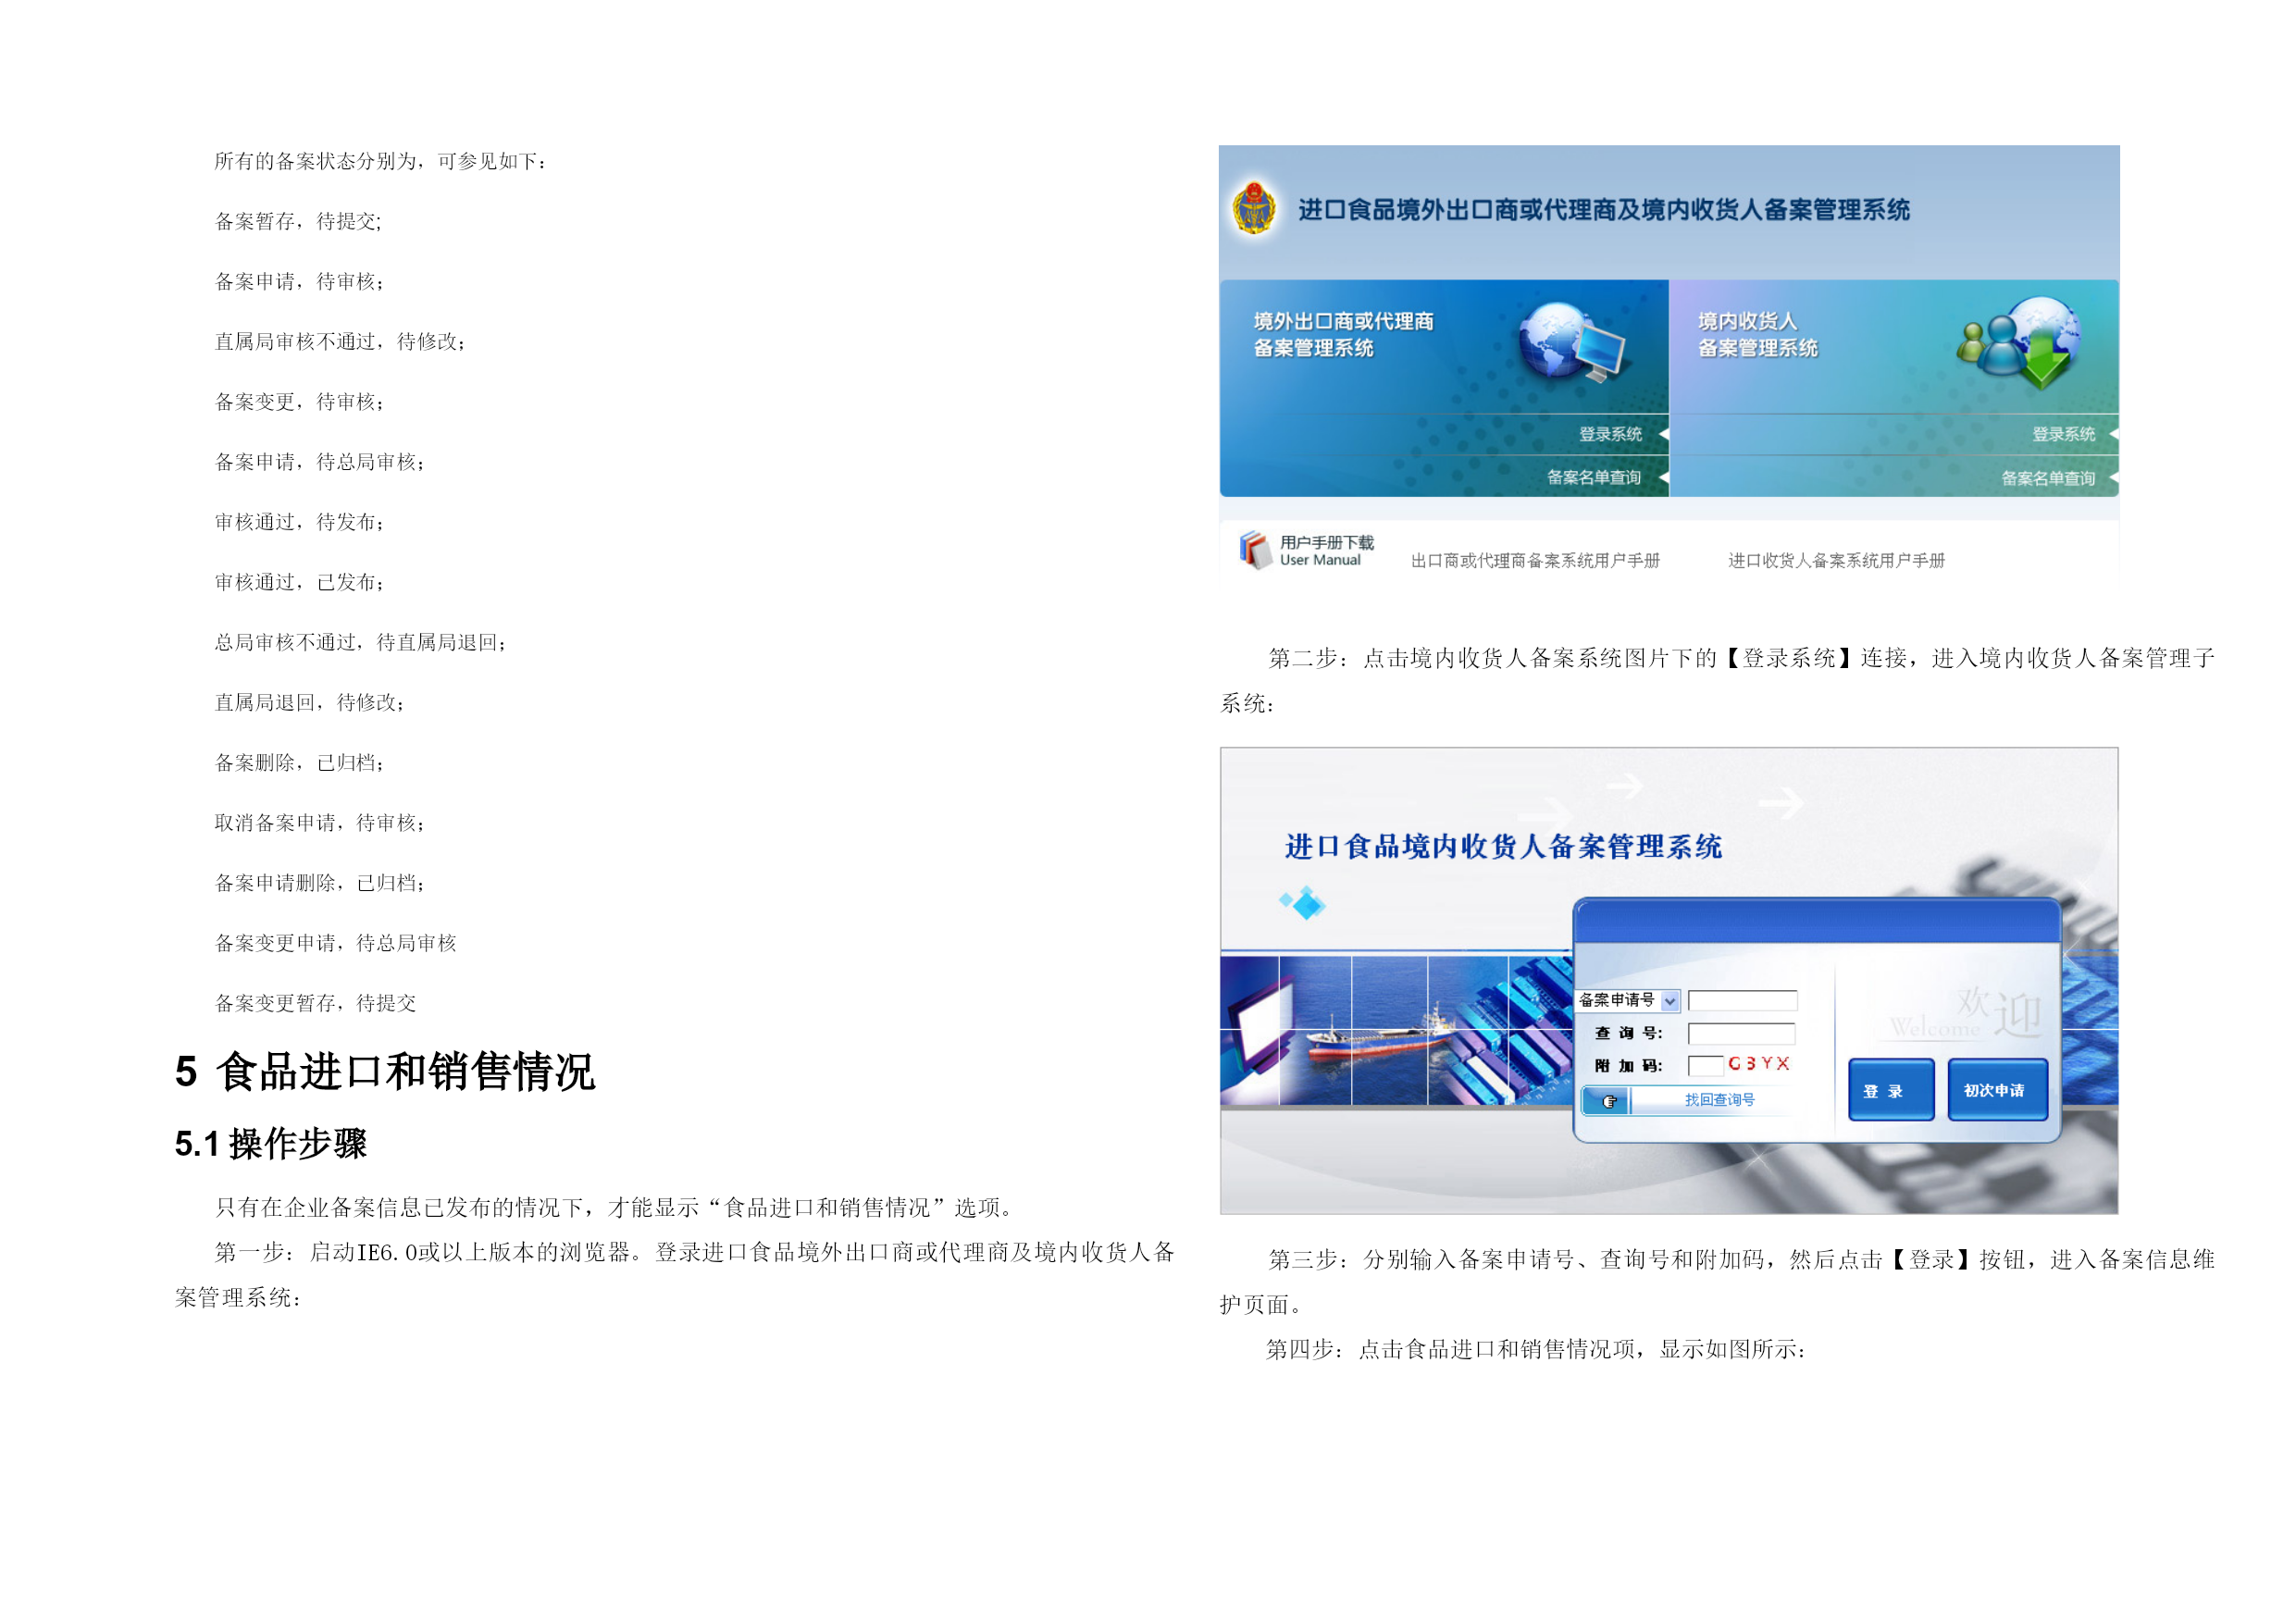Click the 查询号 input field
Viewport: 2296px width, 1623px height.
coord(1741,1034)
